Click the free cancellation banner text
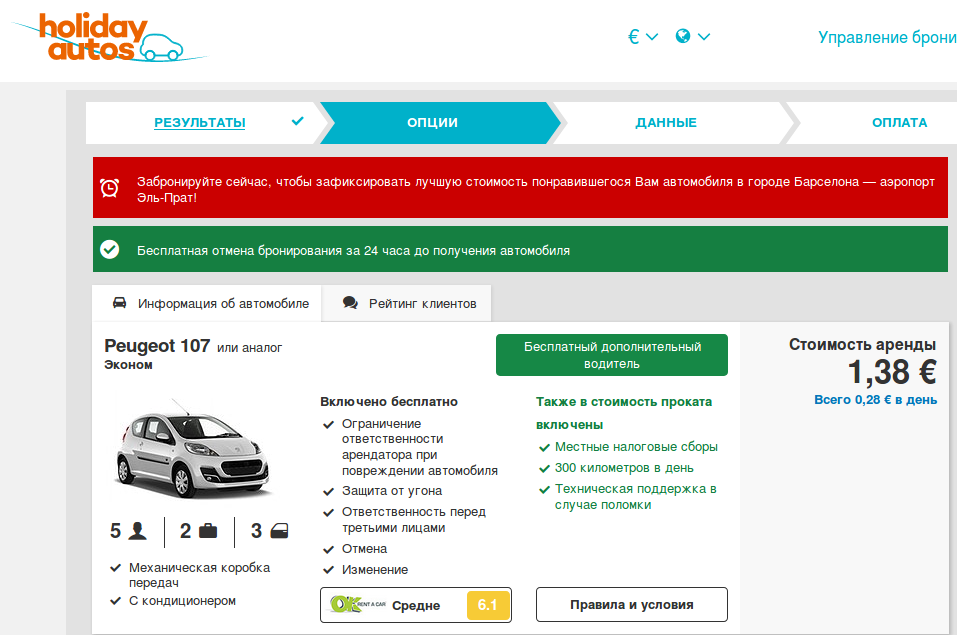The image size is (957, 635). [353, 251]
